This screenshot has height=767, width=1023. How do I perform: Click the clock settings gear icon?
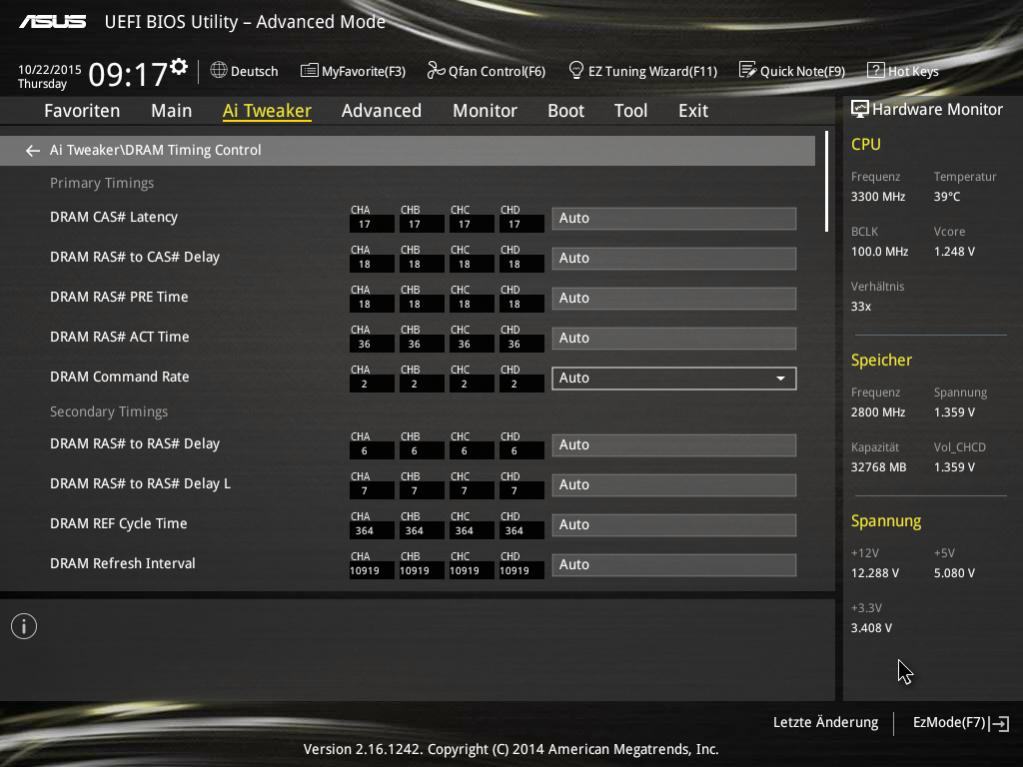point(179,66)
